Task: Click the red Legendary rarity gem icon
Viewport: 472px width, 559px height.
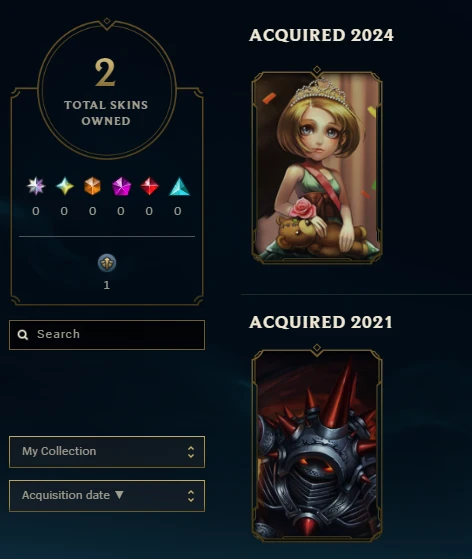Action: [x=149, y=186]
